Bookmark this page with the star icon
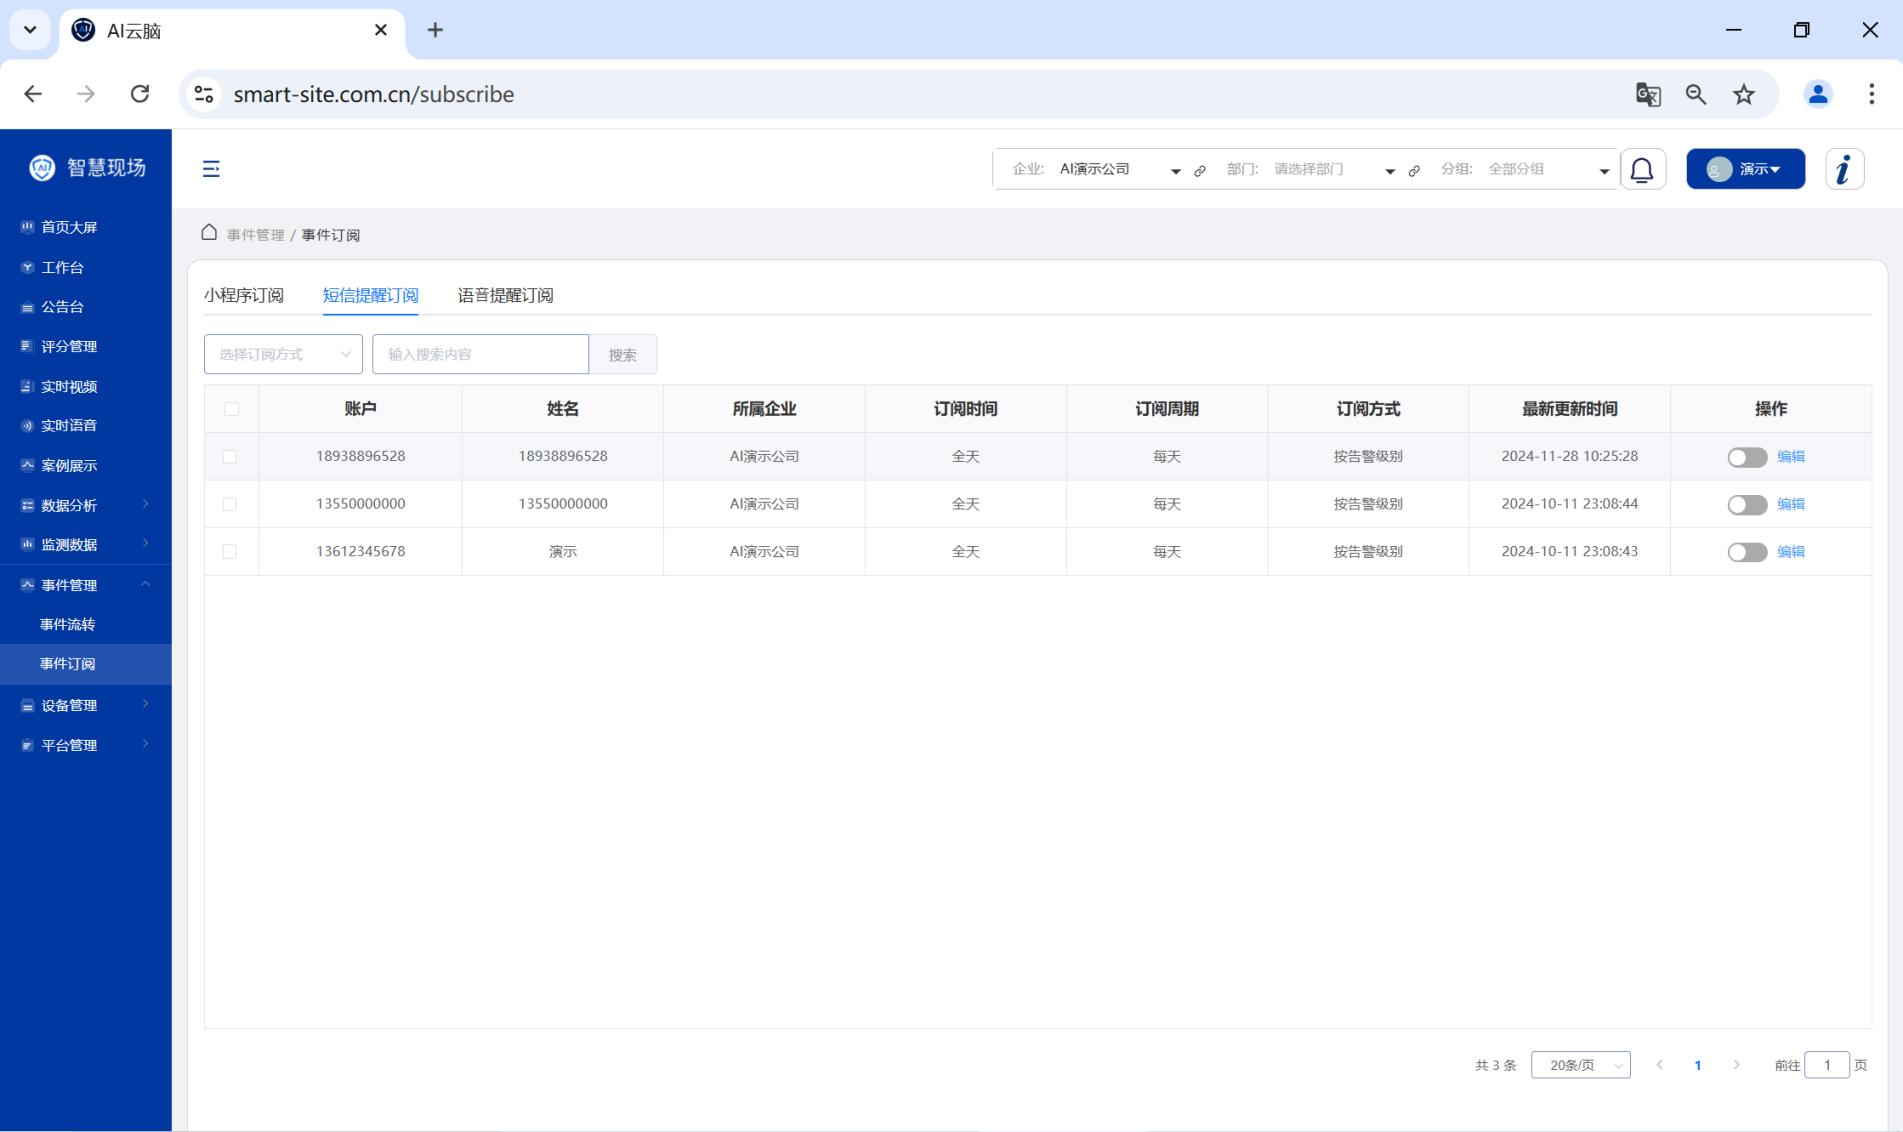This screenshot has width=1903, height=1132. coord(1744,94)
